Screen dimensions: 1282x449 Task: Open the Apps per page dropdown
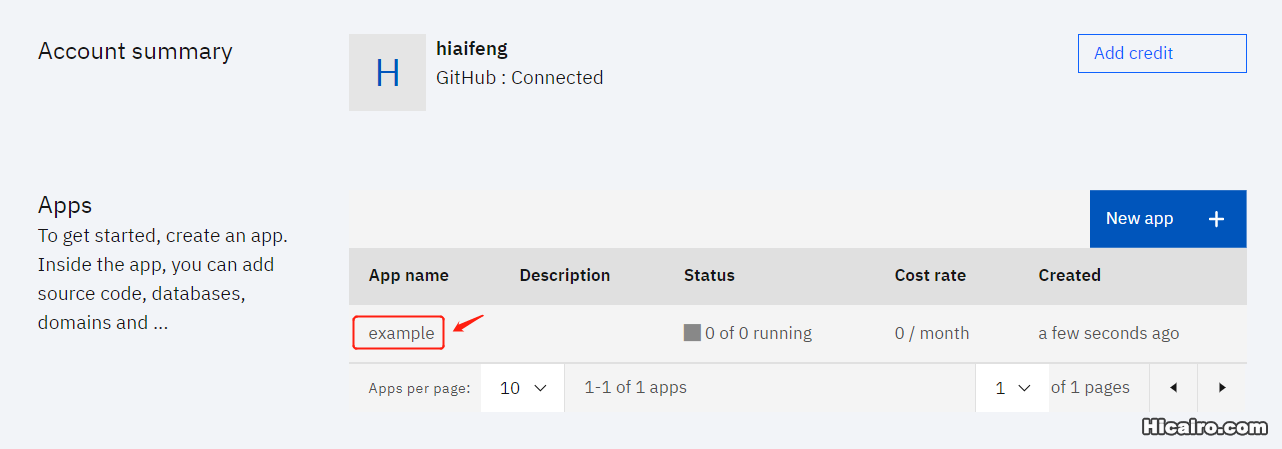[x=523, y=388]
